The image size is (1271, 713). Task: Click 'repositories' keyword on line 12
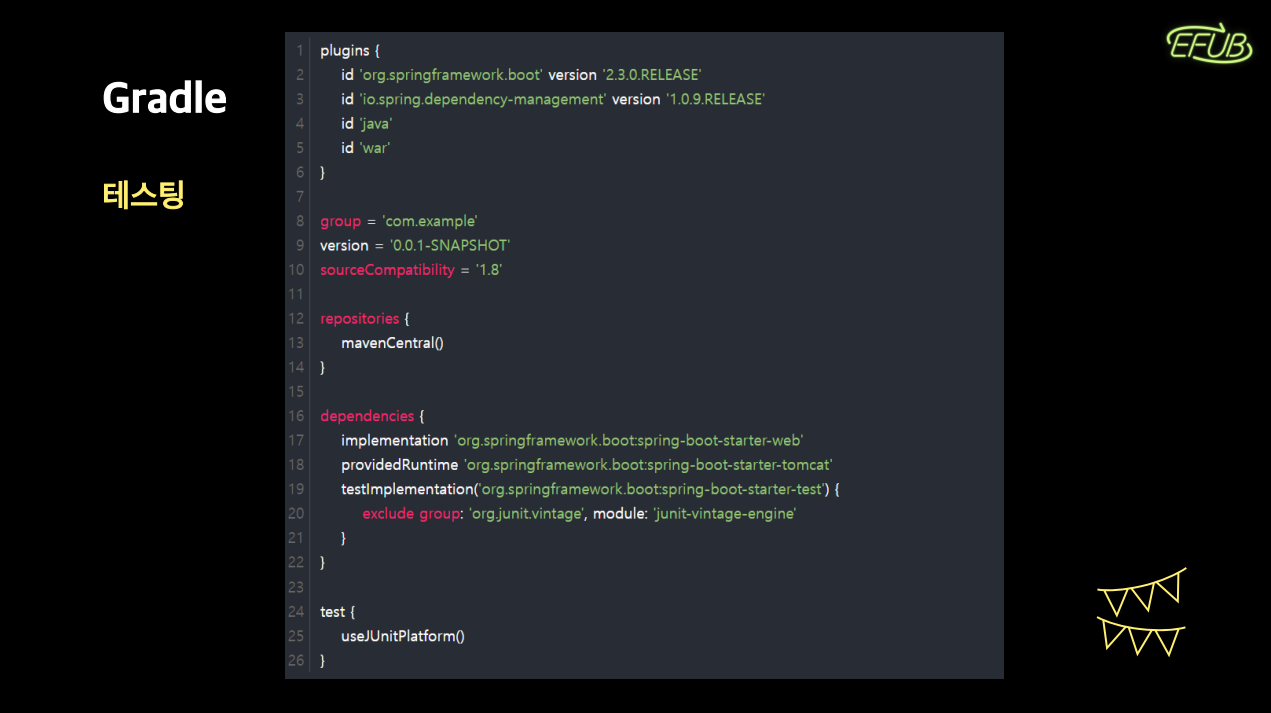pos(360,319)
